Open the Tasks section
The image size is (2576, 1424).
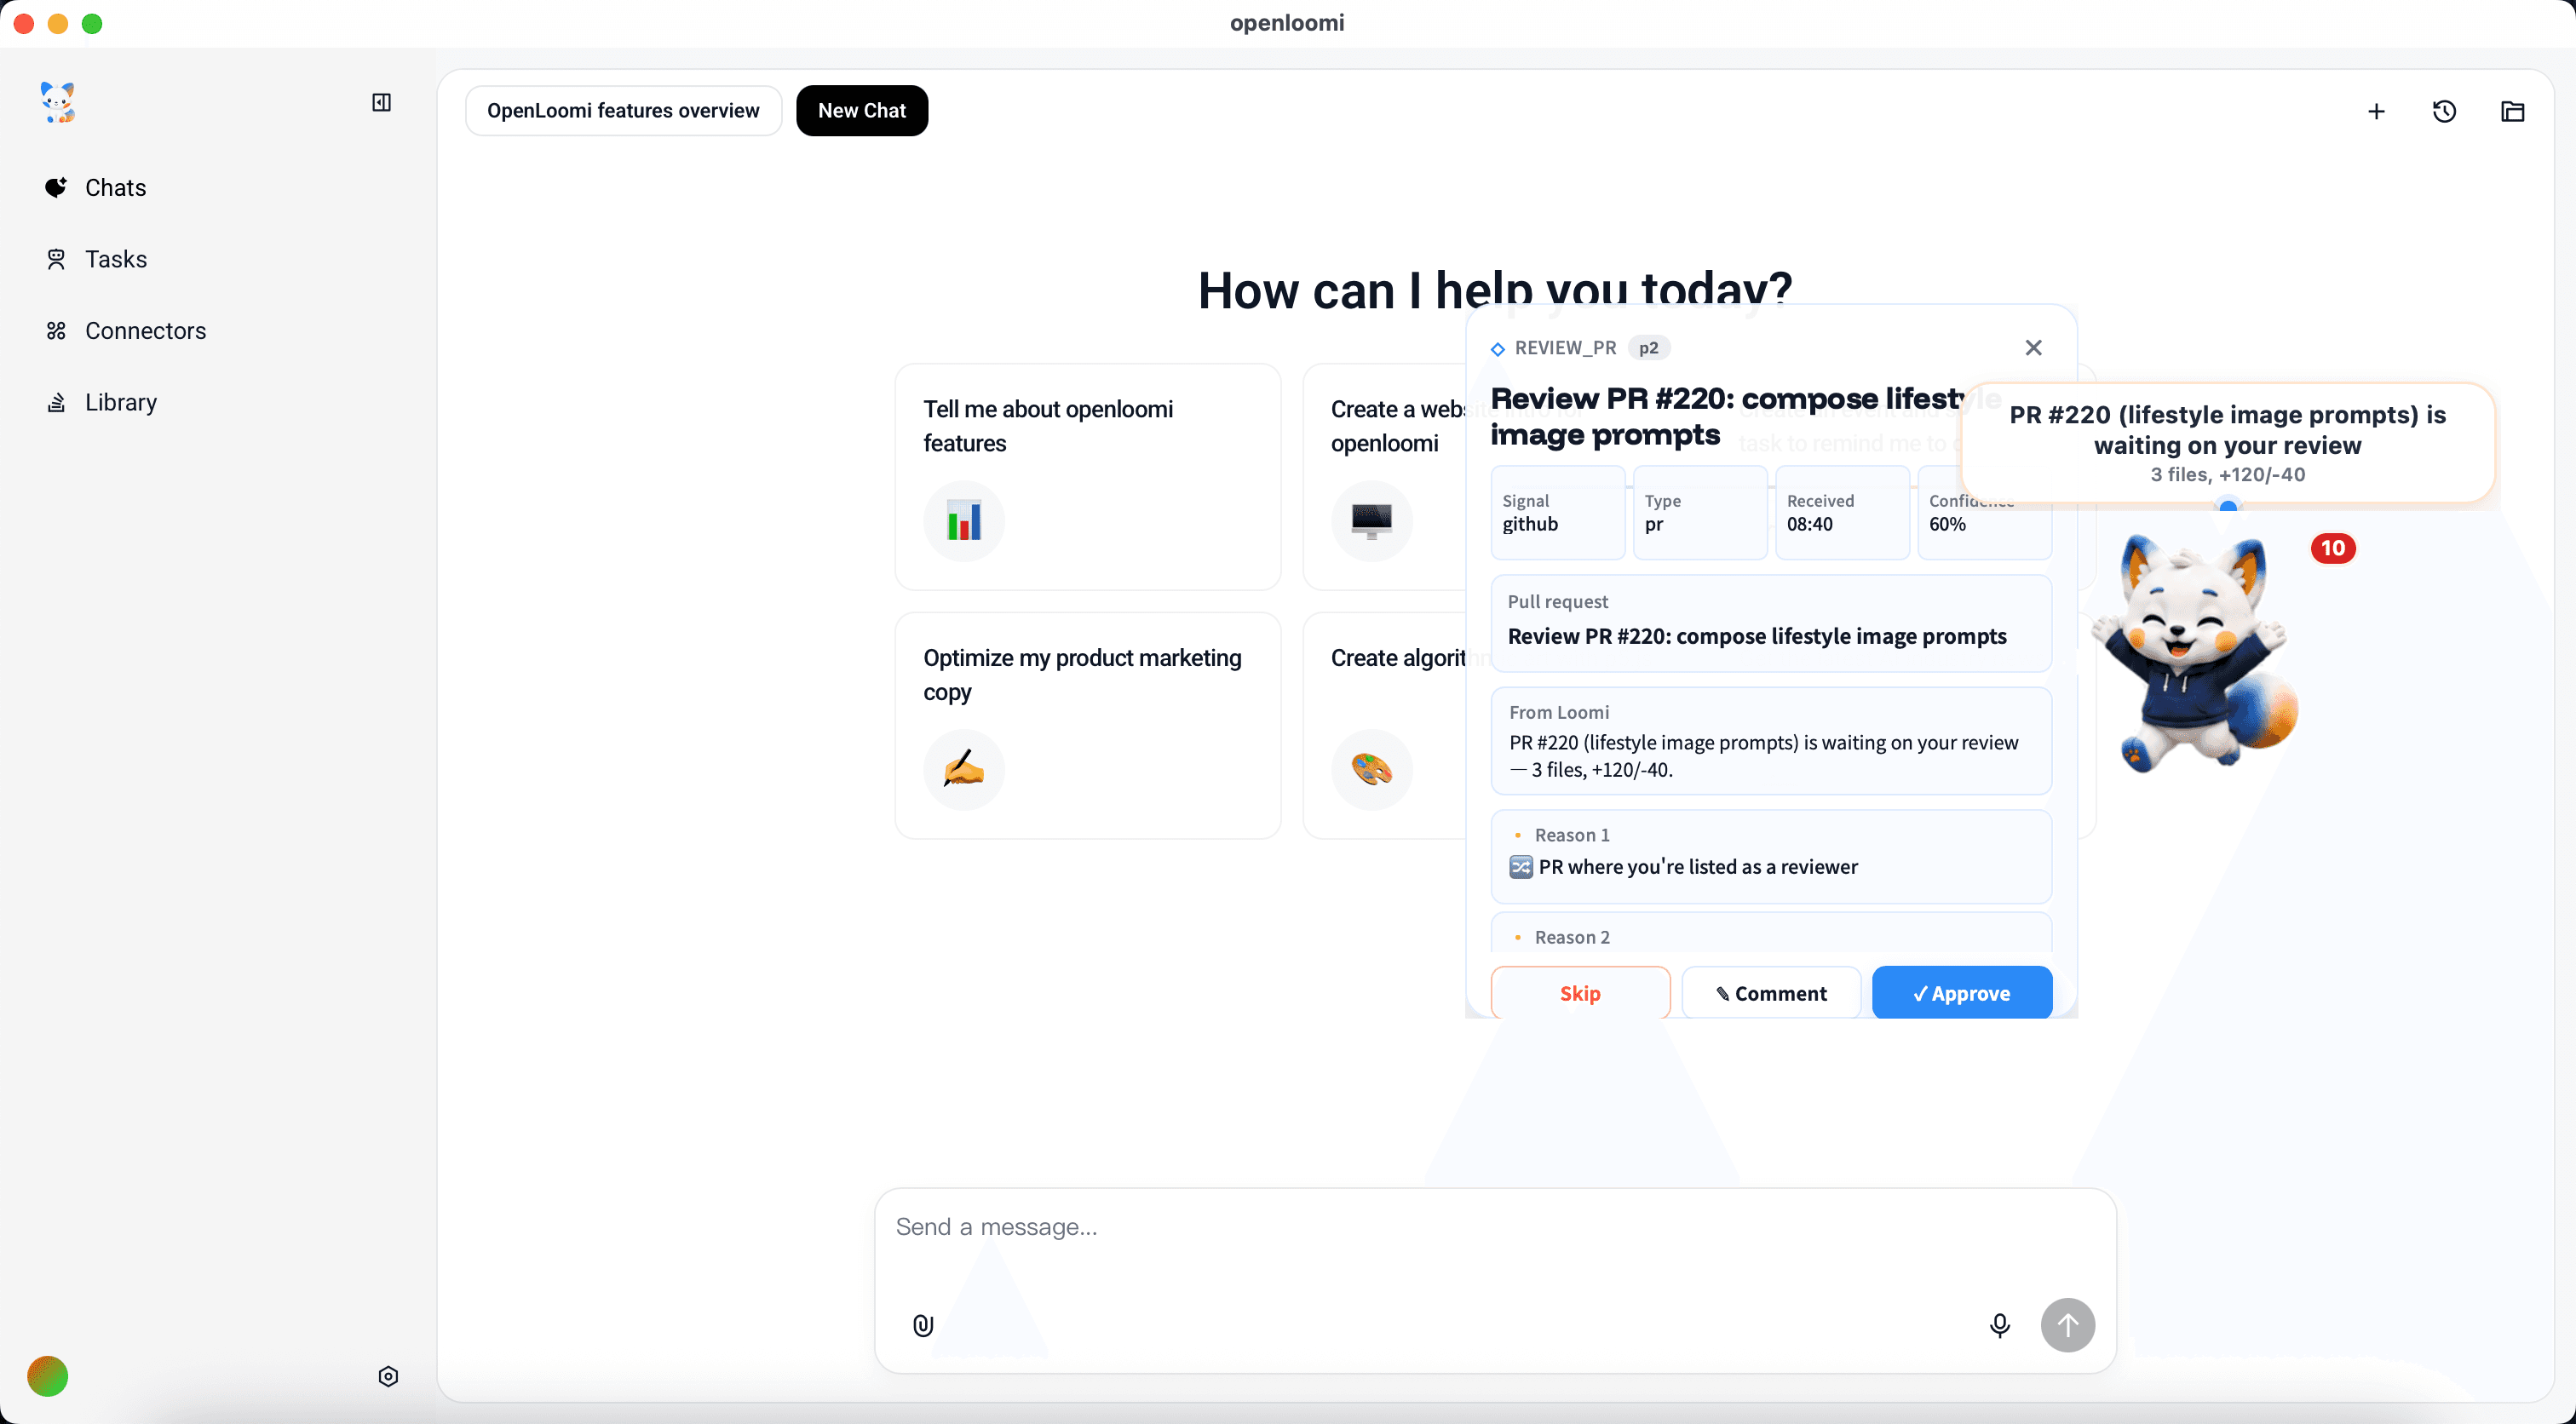[x=115, y=259]
